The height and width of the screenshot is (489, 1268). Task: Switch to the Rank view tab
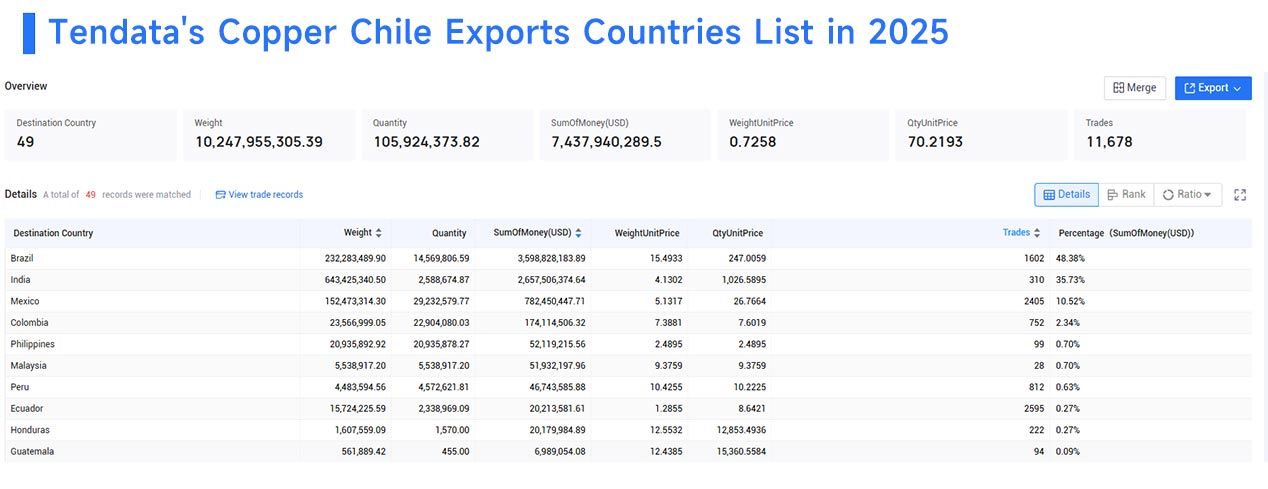pyautogui.click(x=1126, y=194)
